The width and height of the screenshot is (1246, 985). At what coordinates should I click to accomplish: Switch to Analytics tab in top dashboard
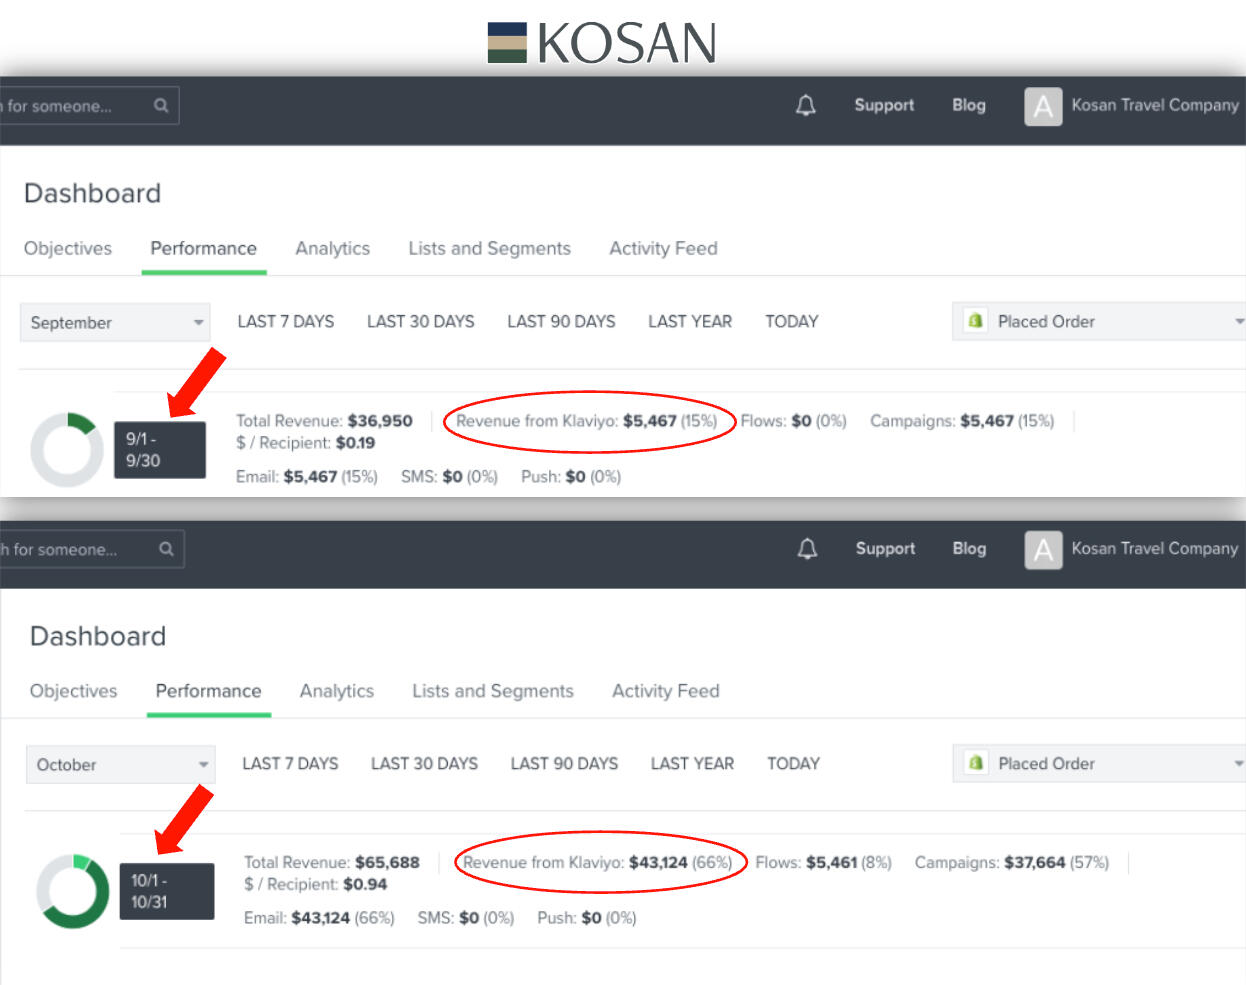pyautogui.click(x=332, y=249)
